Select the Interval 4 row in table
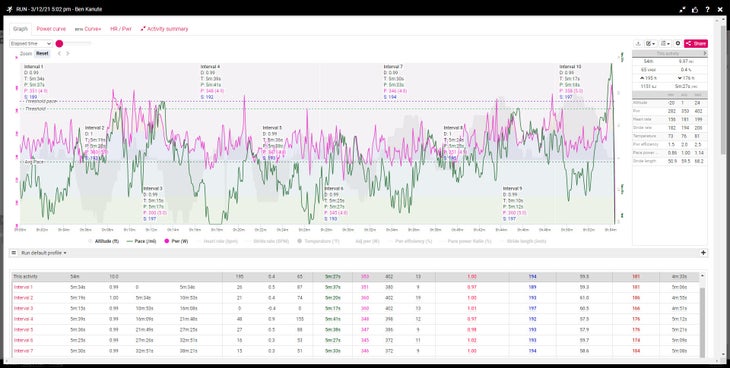730x368 pixels. 355,319
